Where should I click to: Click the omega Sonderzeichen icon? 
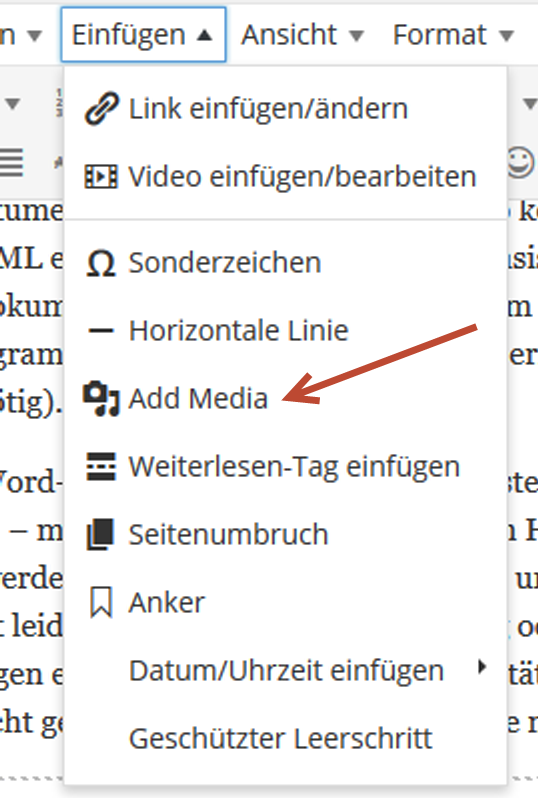pos(101,263)
